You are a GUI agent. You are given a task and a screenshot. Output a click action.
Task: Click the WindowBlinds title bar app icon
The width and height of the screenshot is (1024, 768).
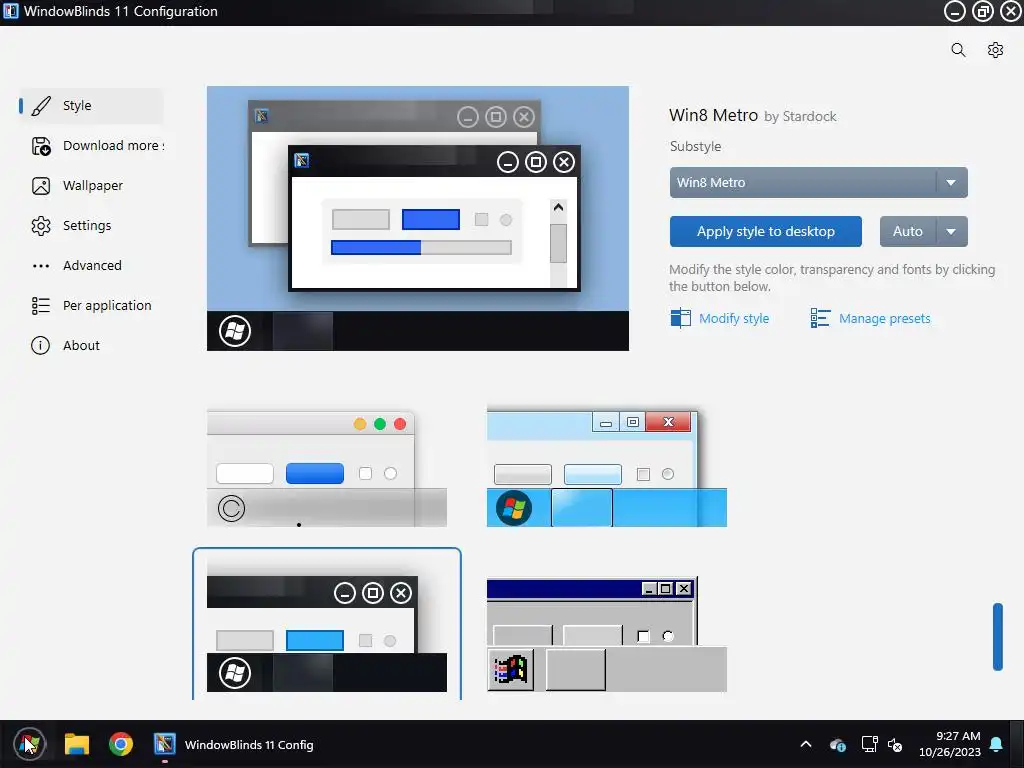tap(11, 11)
